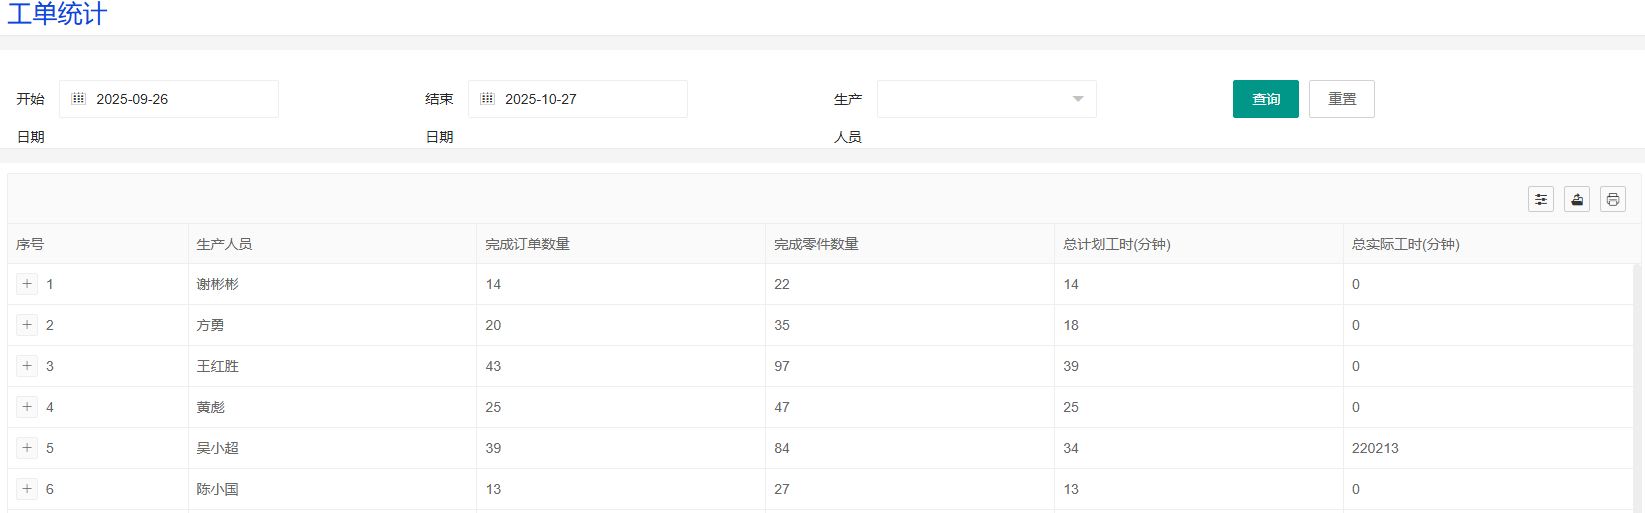Click the 重置 button
This screenshot has height=513, width=1645.
[x=1342, y=99]
